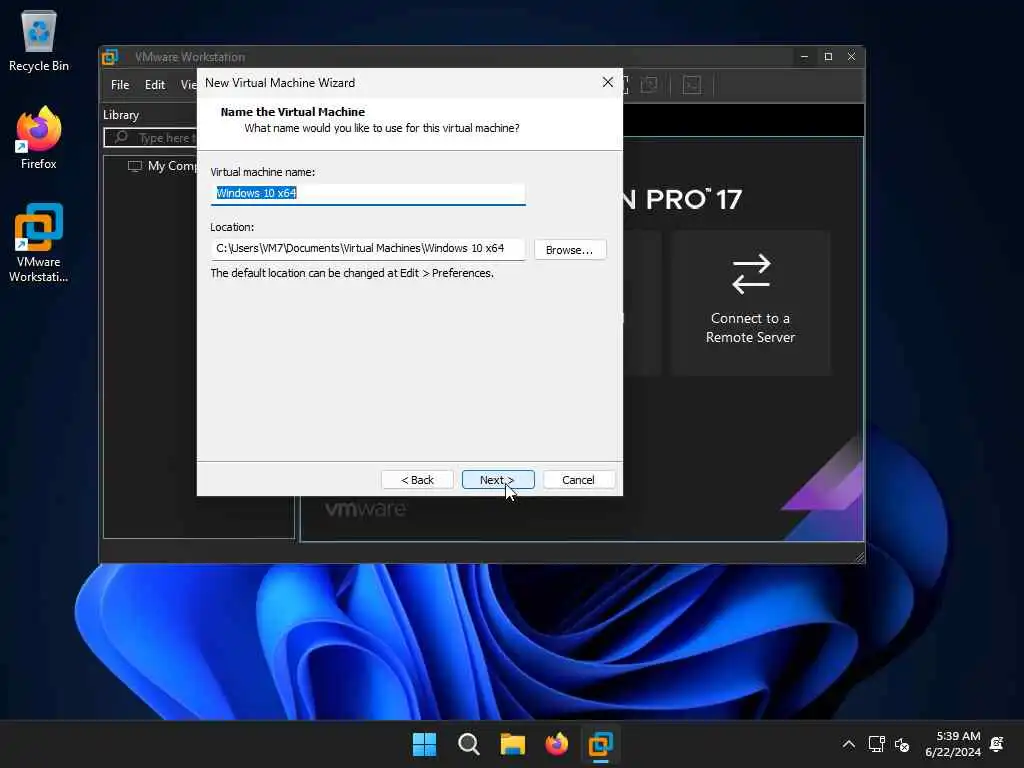1024x768 pixels.
Task: Select My Computer in Library tree
Action: [x=163, y=166]
